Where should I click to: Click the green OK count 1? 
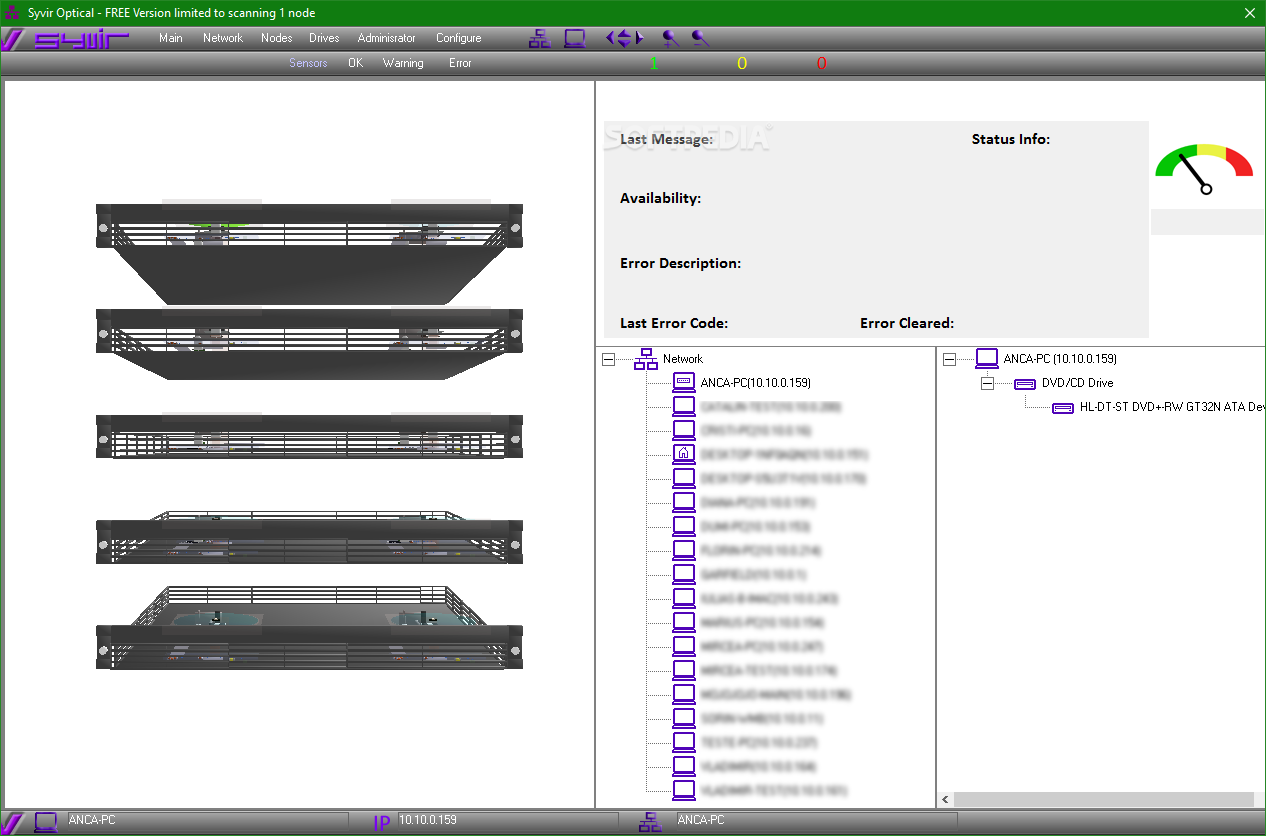654,64
